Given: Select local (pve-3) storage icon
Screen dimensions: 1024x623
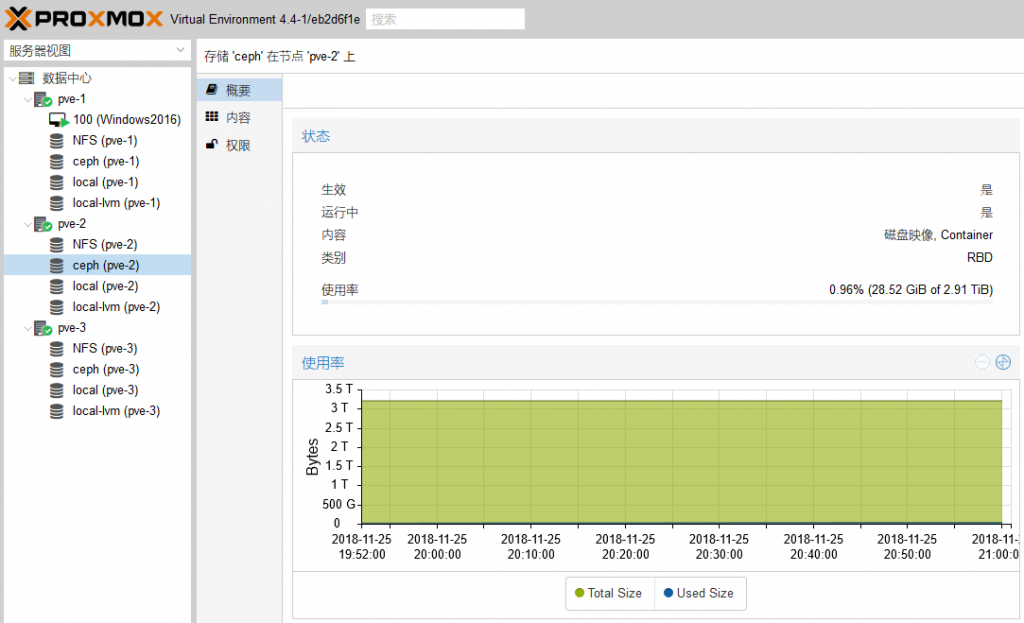Looking at the screenshot, I should (x=57, y=391).
